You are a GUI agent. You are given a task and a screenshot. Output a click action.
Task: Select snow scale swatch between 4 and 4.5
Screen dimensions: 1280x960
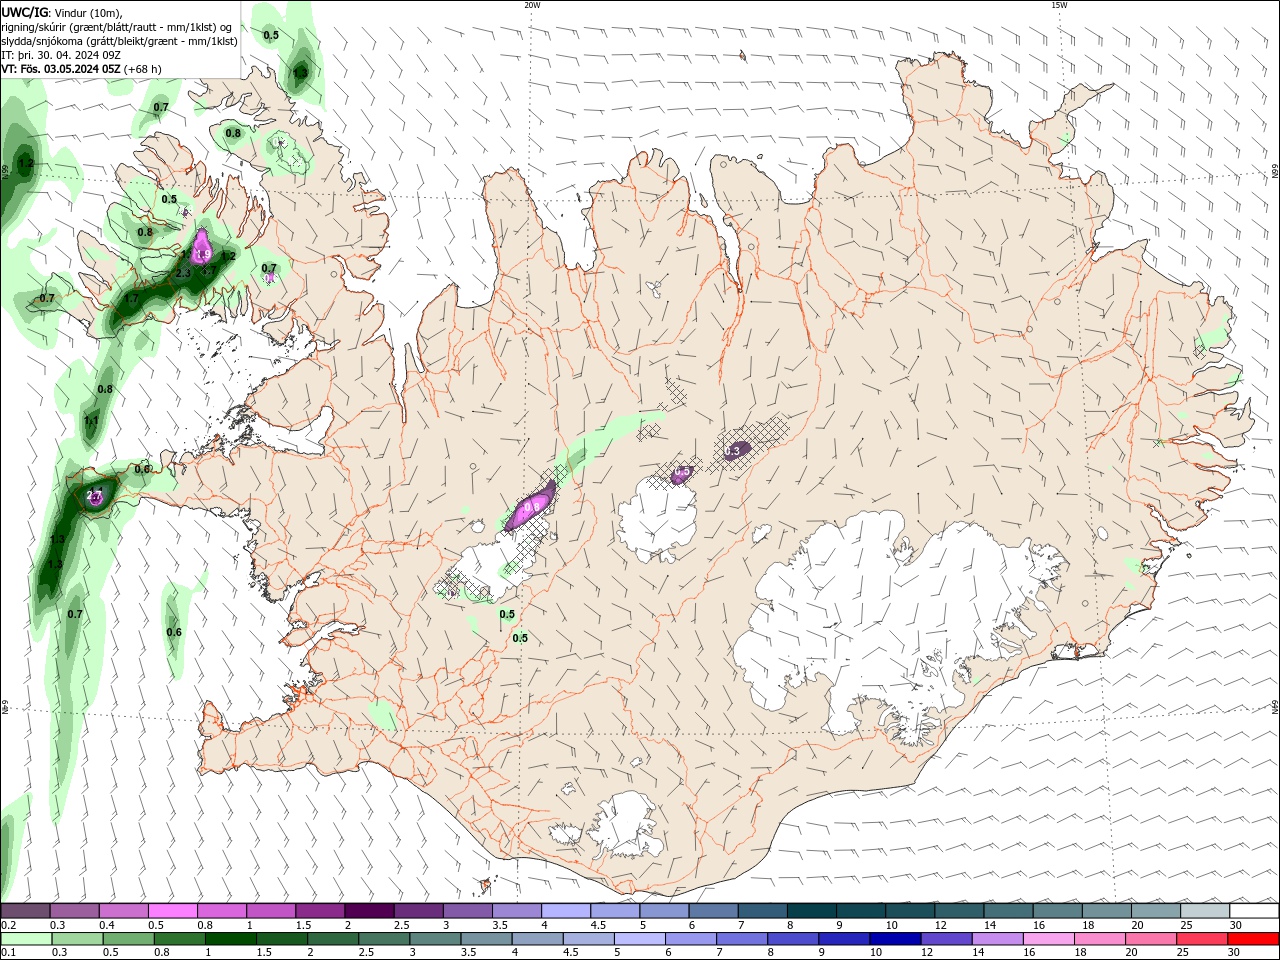point(566,911)
